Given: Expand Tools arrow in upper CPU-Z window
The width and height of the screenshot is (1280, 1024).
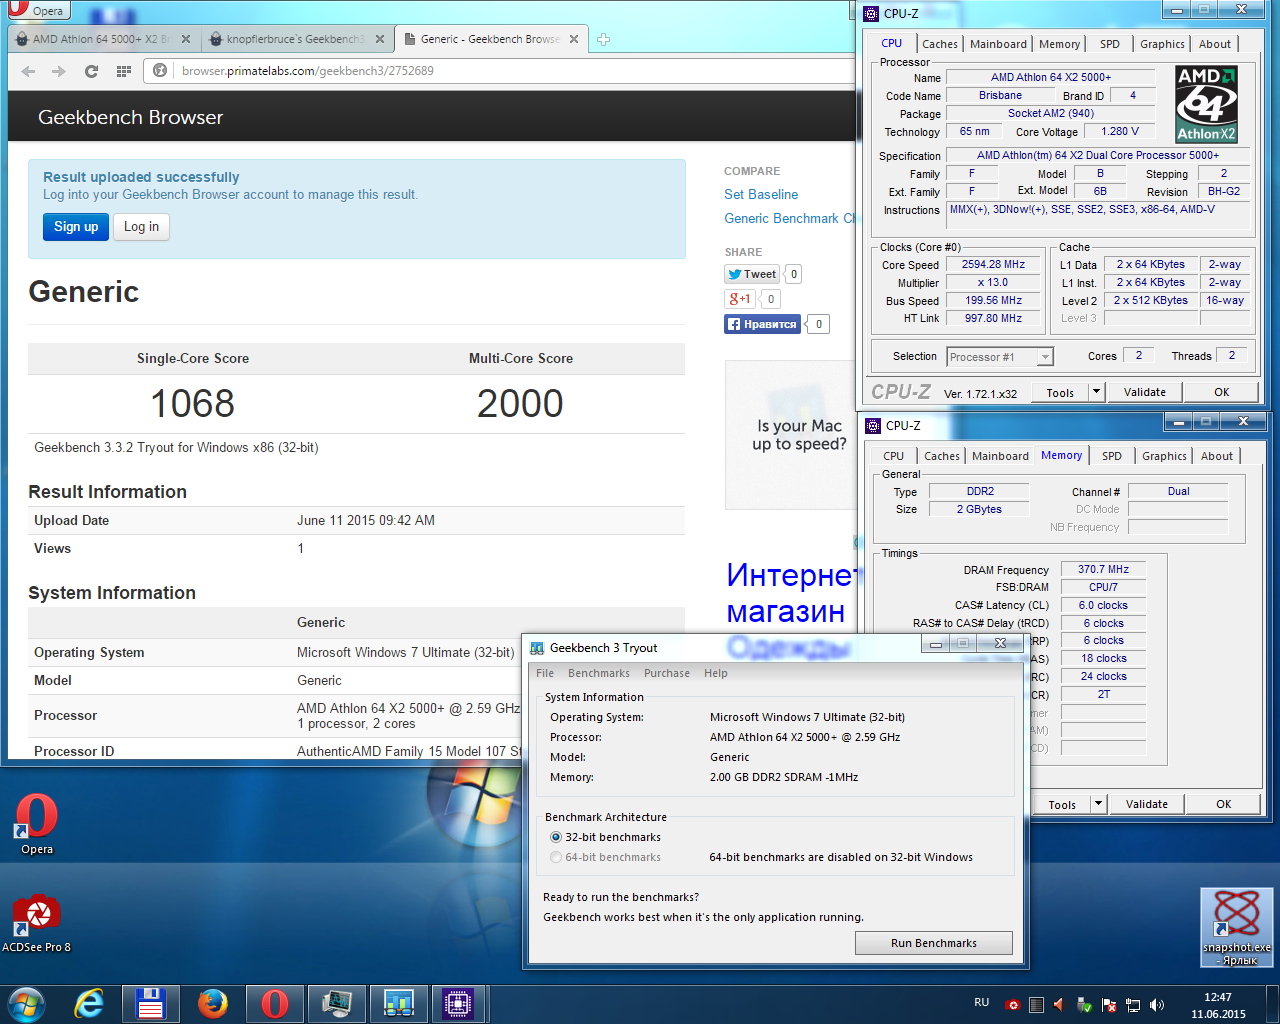Looking at the screenshot, I should tap(1097, 392).
